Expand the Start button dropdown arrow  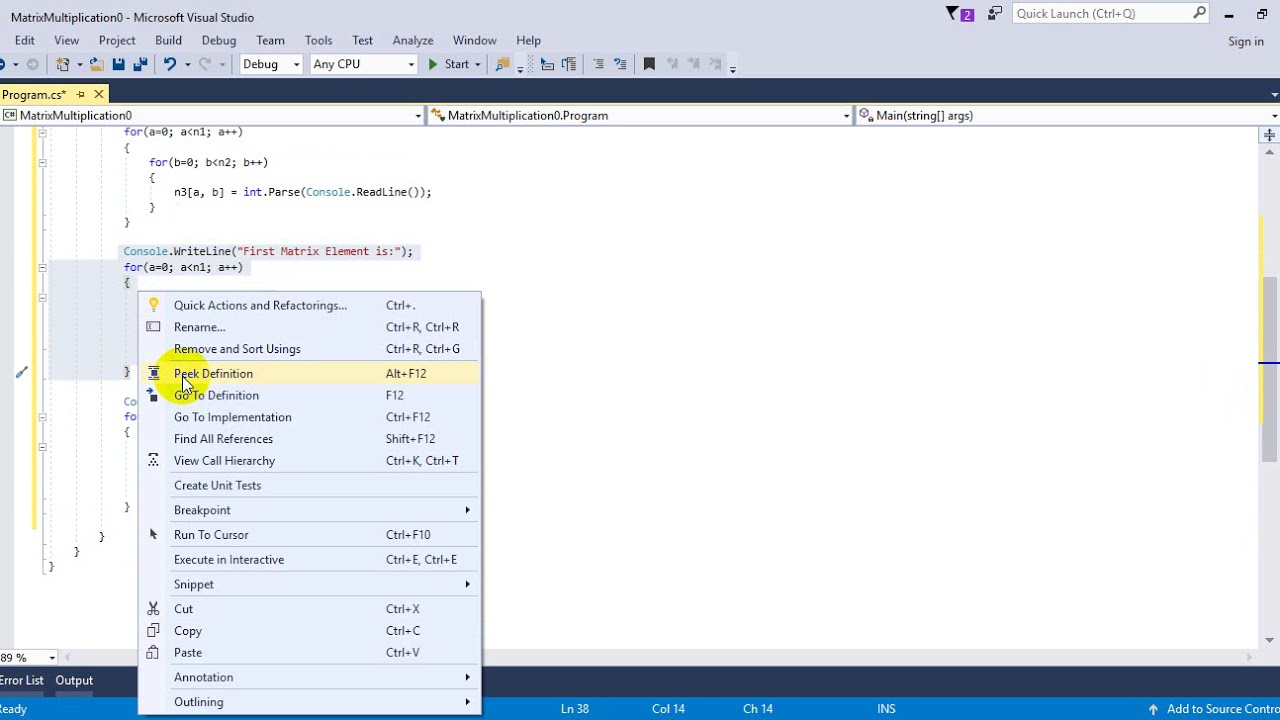(x=477, y=64)
